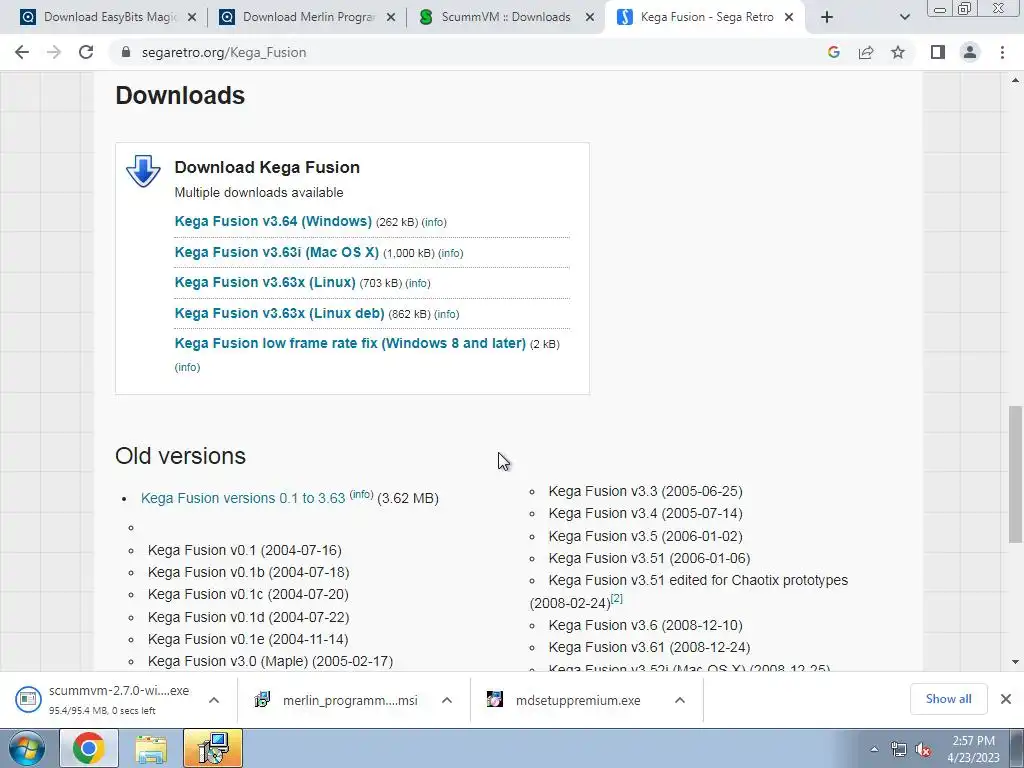Close the ScummVM Downloads tab
The image size is (1024, 768).
590,17
